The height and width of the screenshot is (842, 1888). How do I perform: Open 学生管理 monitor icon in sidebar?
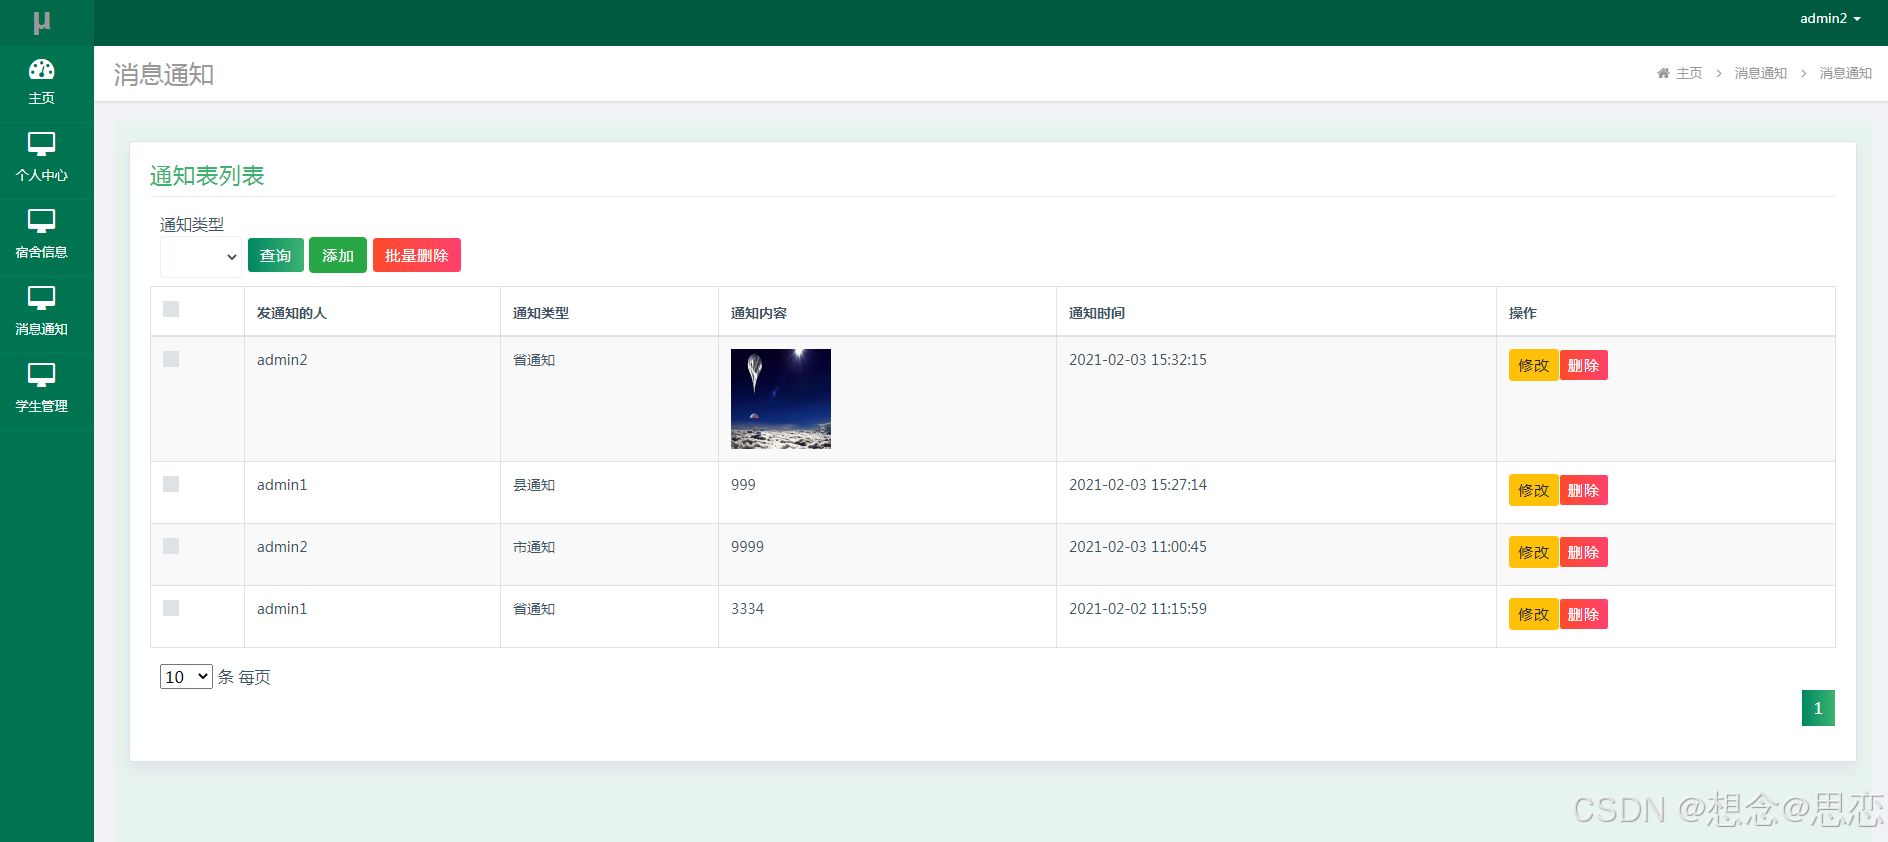point(41,376)
